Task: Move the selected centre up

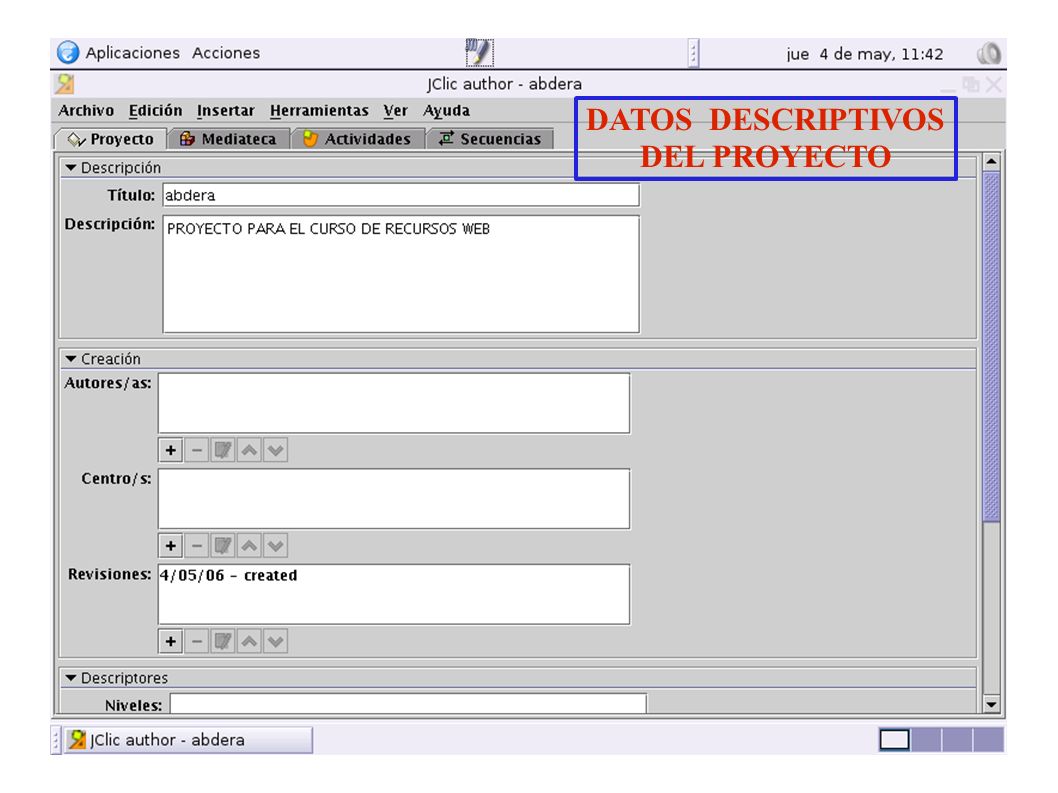Action: point(249,545)
